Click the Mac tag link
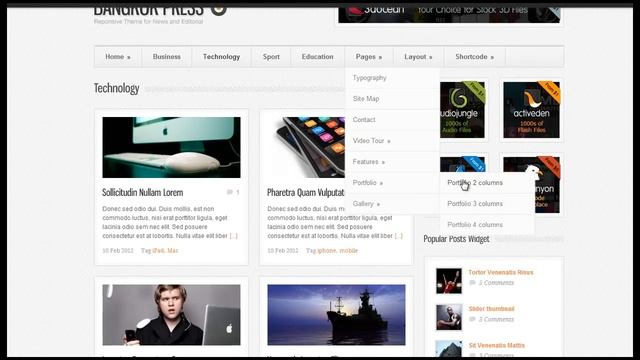This screenshot has width=640, height=360. 173,251
